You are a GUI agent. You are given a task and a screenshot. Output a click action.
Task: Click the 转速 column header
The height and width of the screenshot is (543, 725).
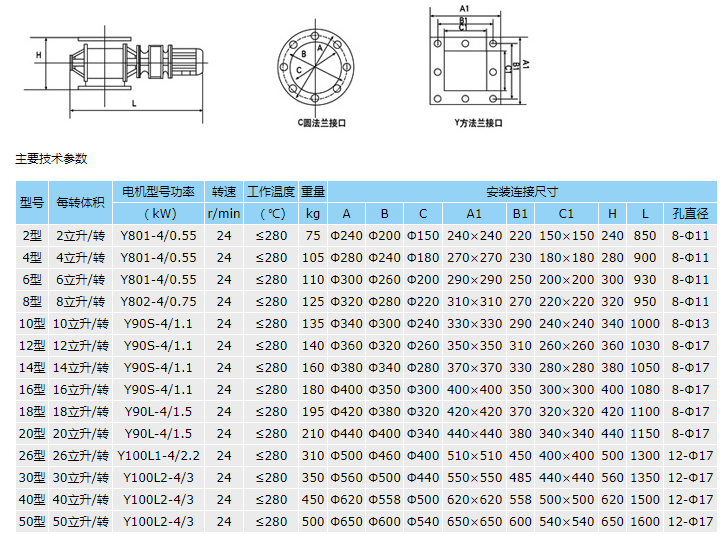click(224, 191)
